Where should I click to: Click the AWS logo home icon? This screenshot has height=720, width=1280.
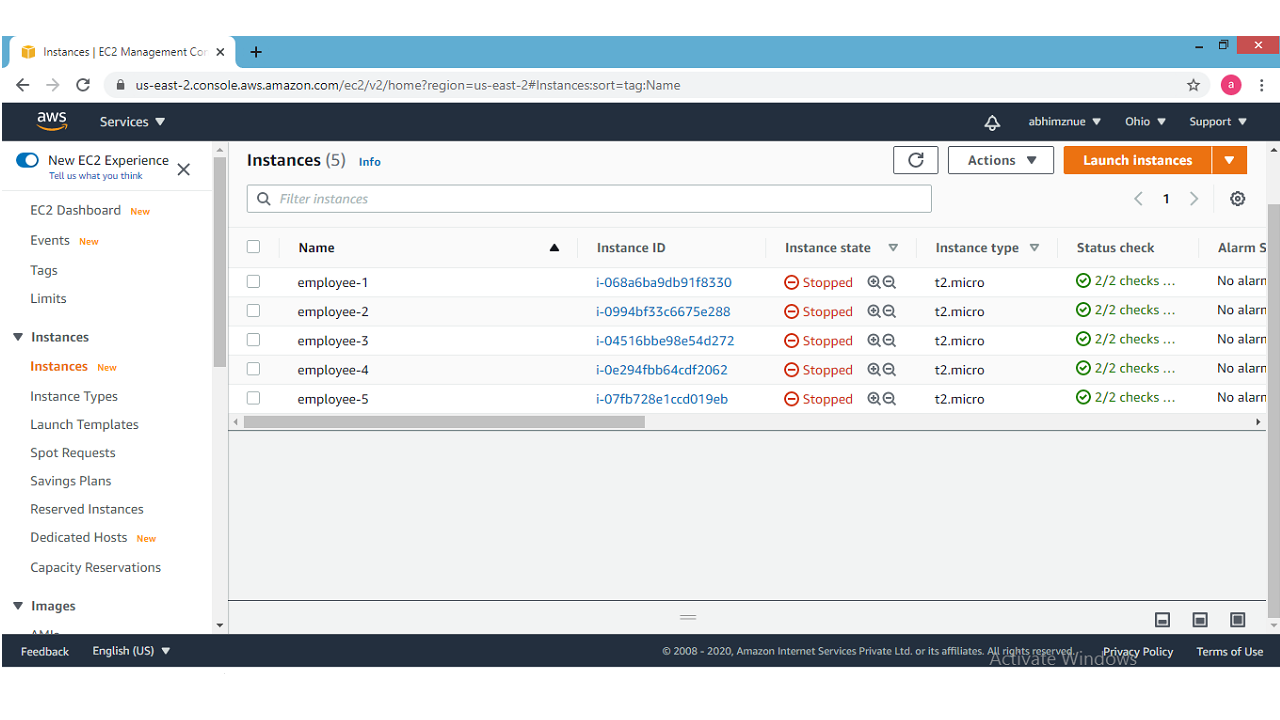coord(52,121)
